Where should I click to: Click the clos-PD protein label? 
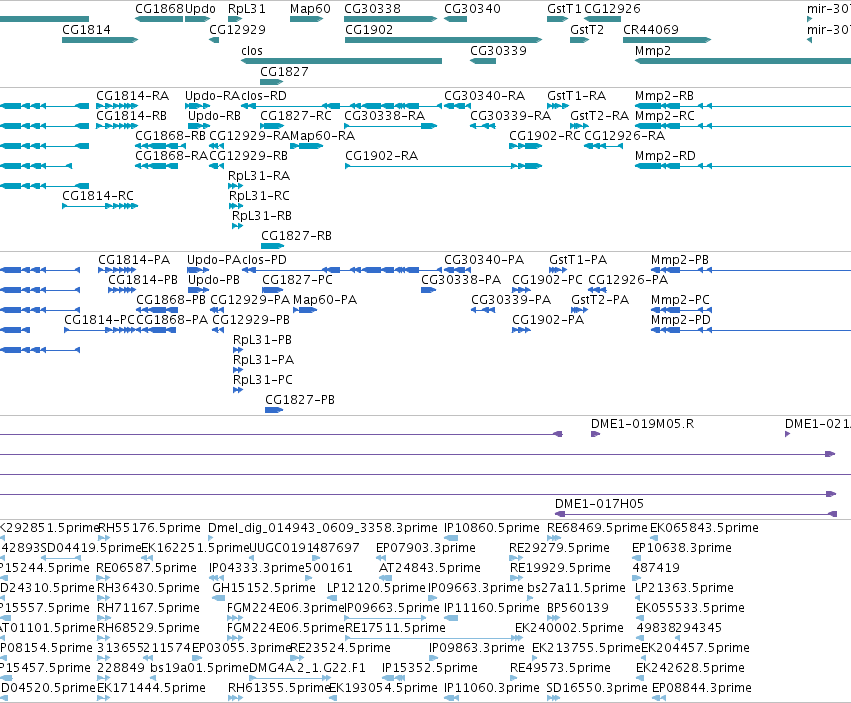pos(264,260)
